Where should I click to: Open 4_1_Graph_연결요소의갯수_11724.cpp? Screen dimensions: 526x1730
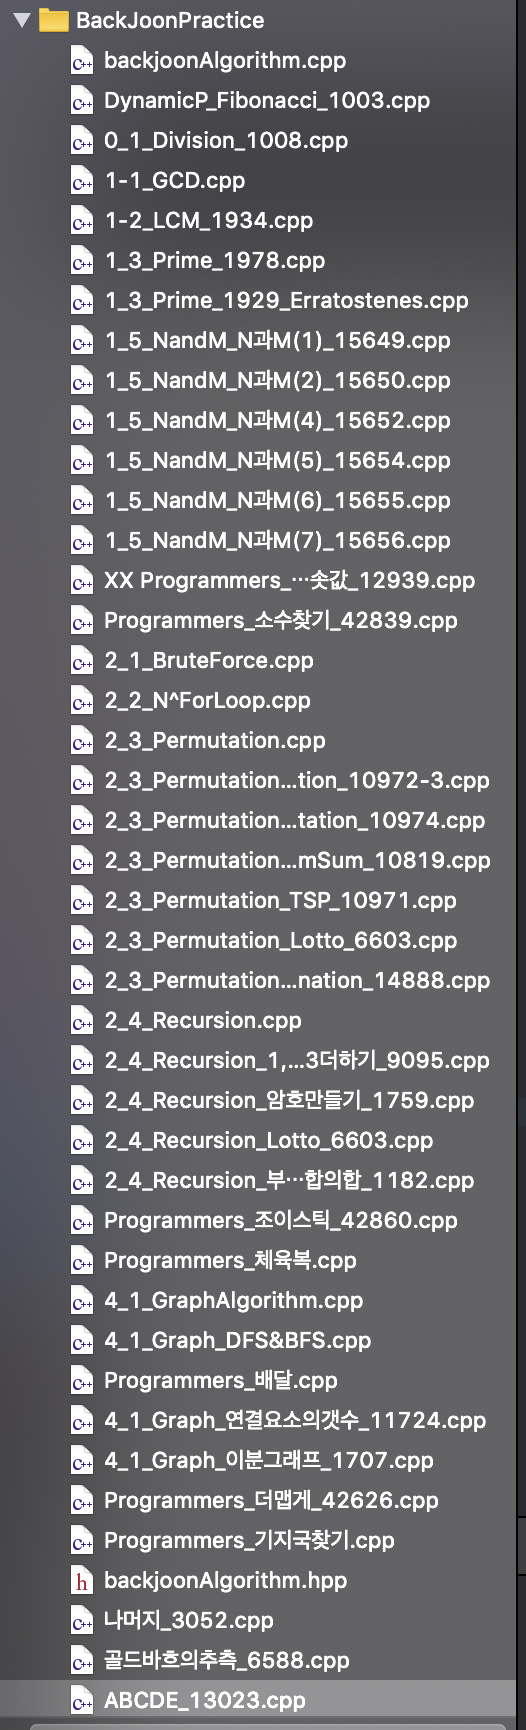tap(295, 1421)
